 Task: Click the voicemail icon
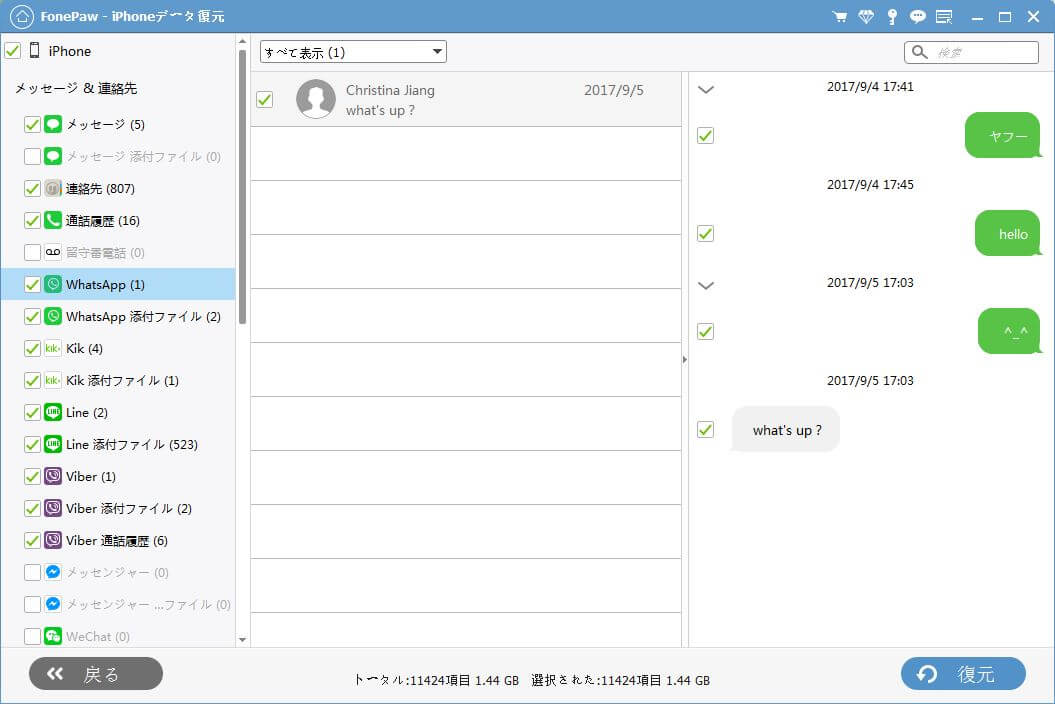click(53, 252)
